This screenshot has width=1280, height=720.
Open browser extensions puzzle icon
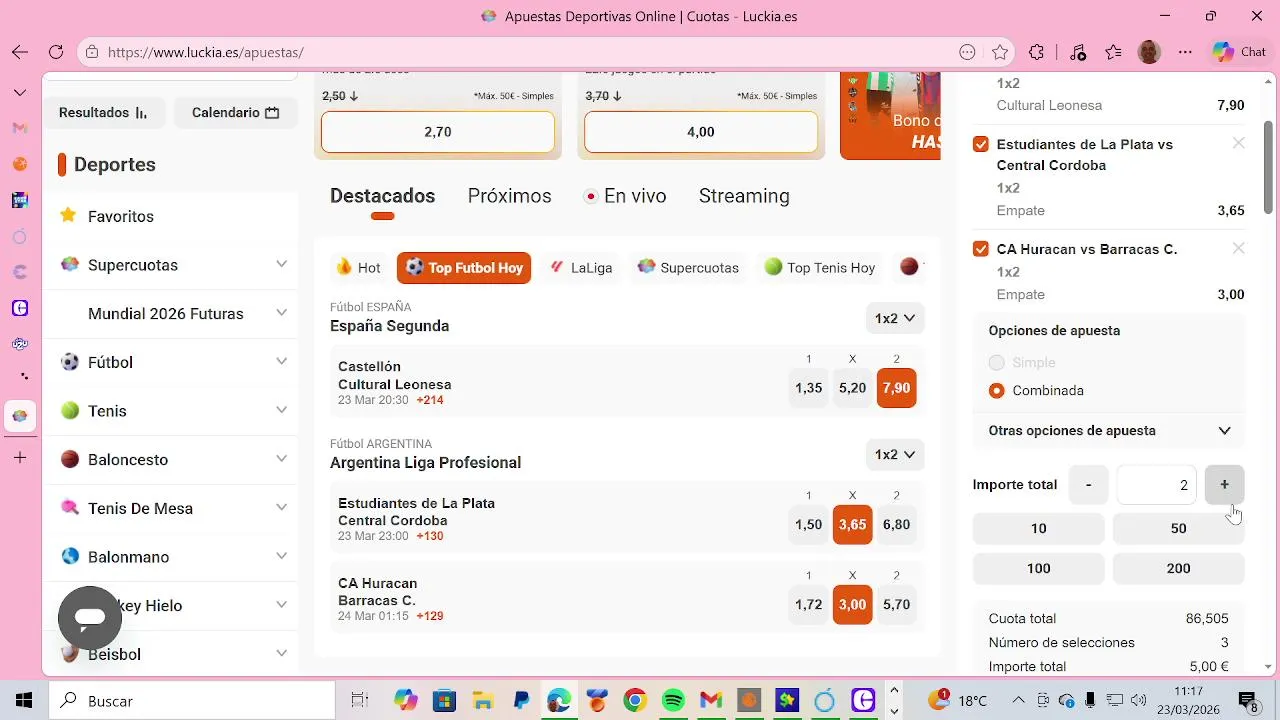[1037, 52]
